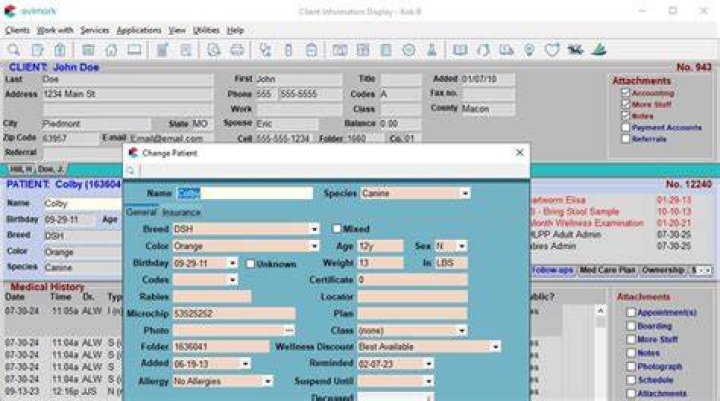Click the calculator toolbar icon

(363, 50)
